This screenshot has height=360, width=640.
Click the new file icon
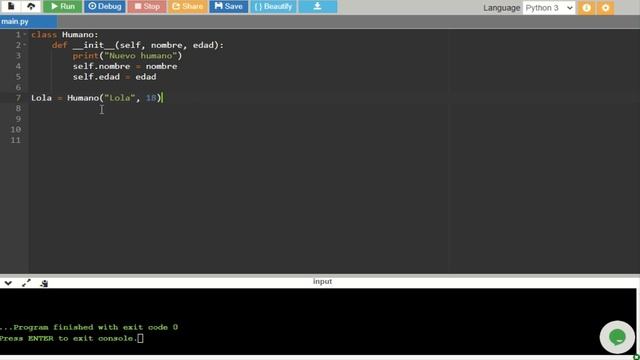(x=11, y=6)
